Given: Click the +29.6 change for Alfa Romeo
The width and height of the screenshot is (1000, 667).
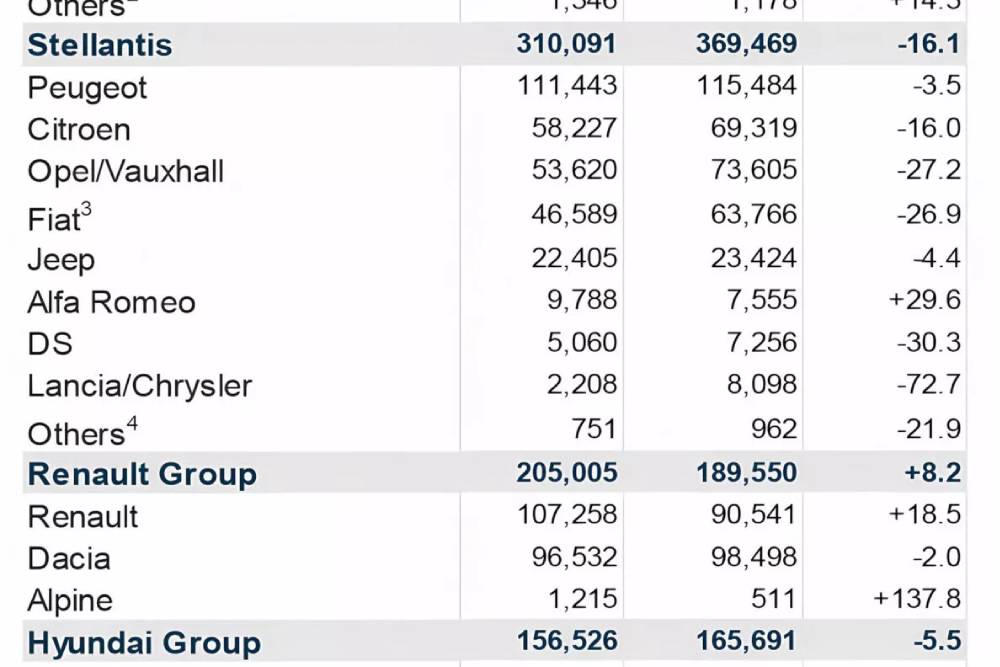Looking at the screenshot, I should pos(924,301).
